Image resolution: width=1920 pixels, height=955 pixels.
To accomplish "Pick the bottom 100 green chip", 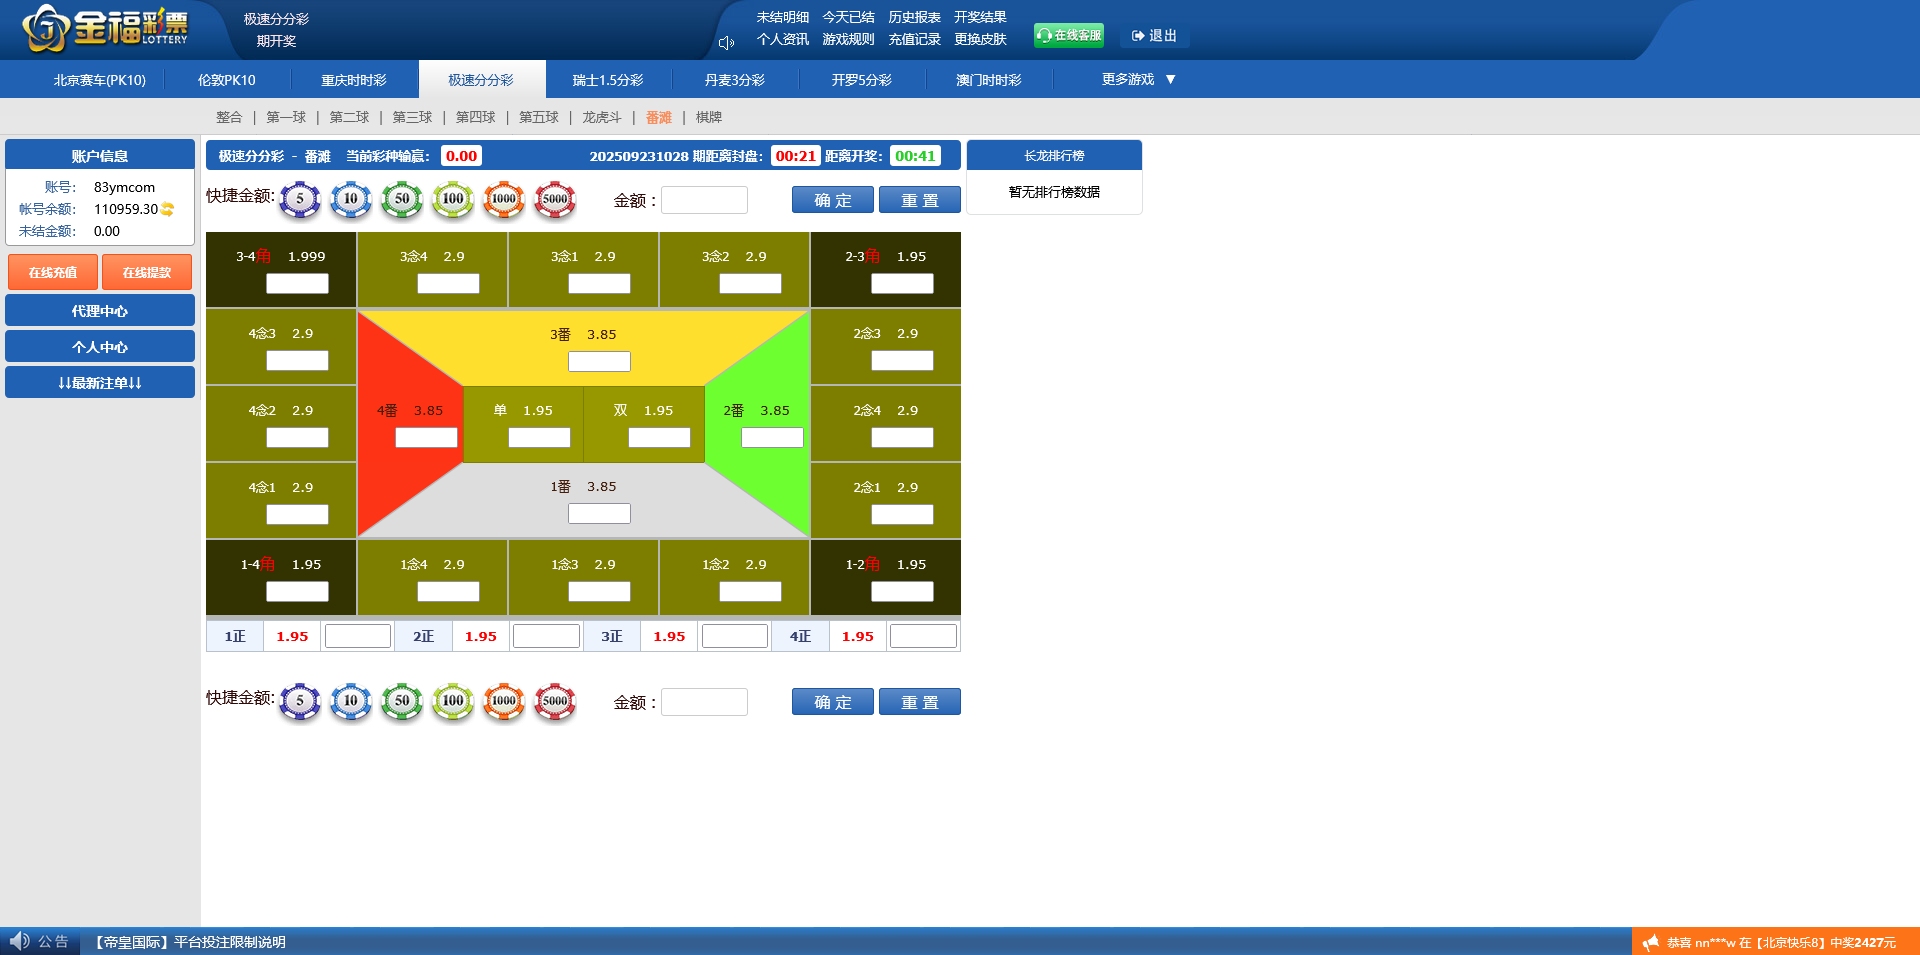I will click(x=453, y=702).
